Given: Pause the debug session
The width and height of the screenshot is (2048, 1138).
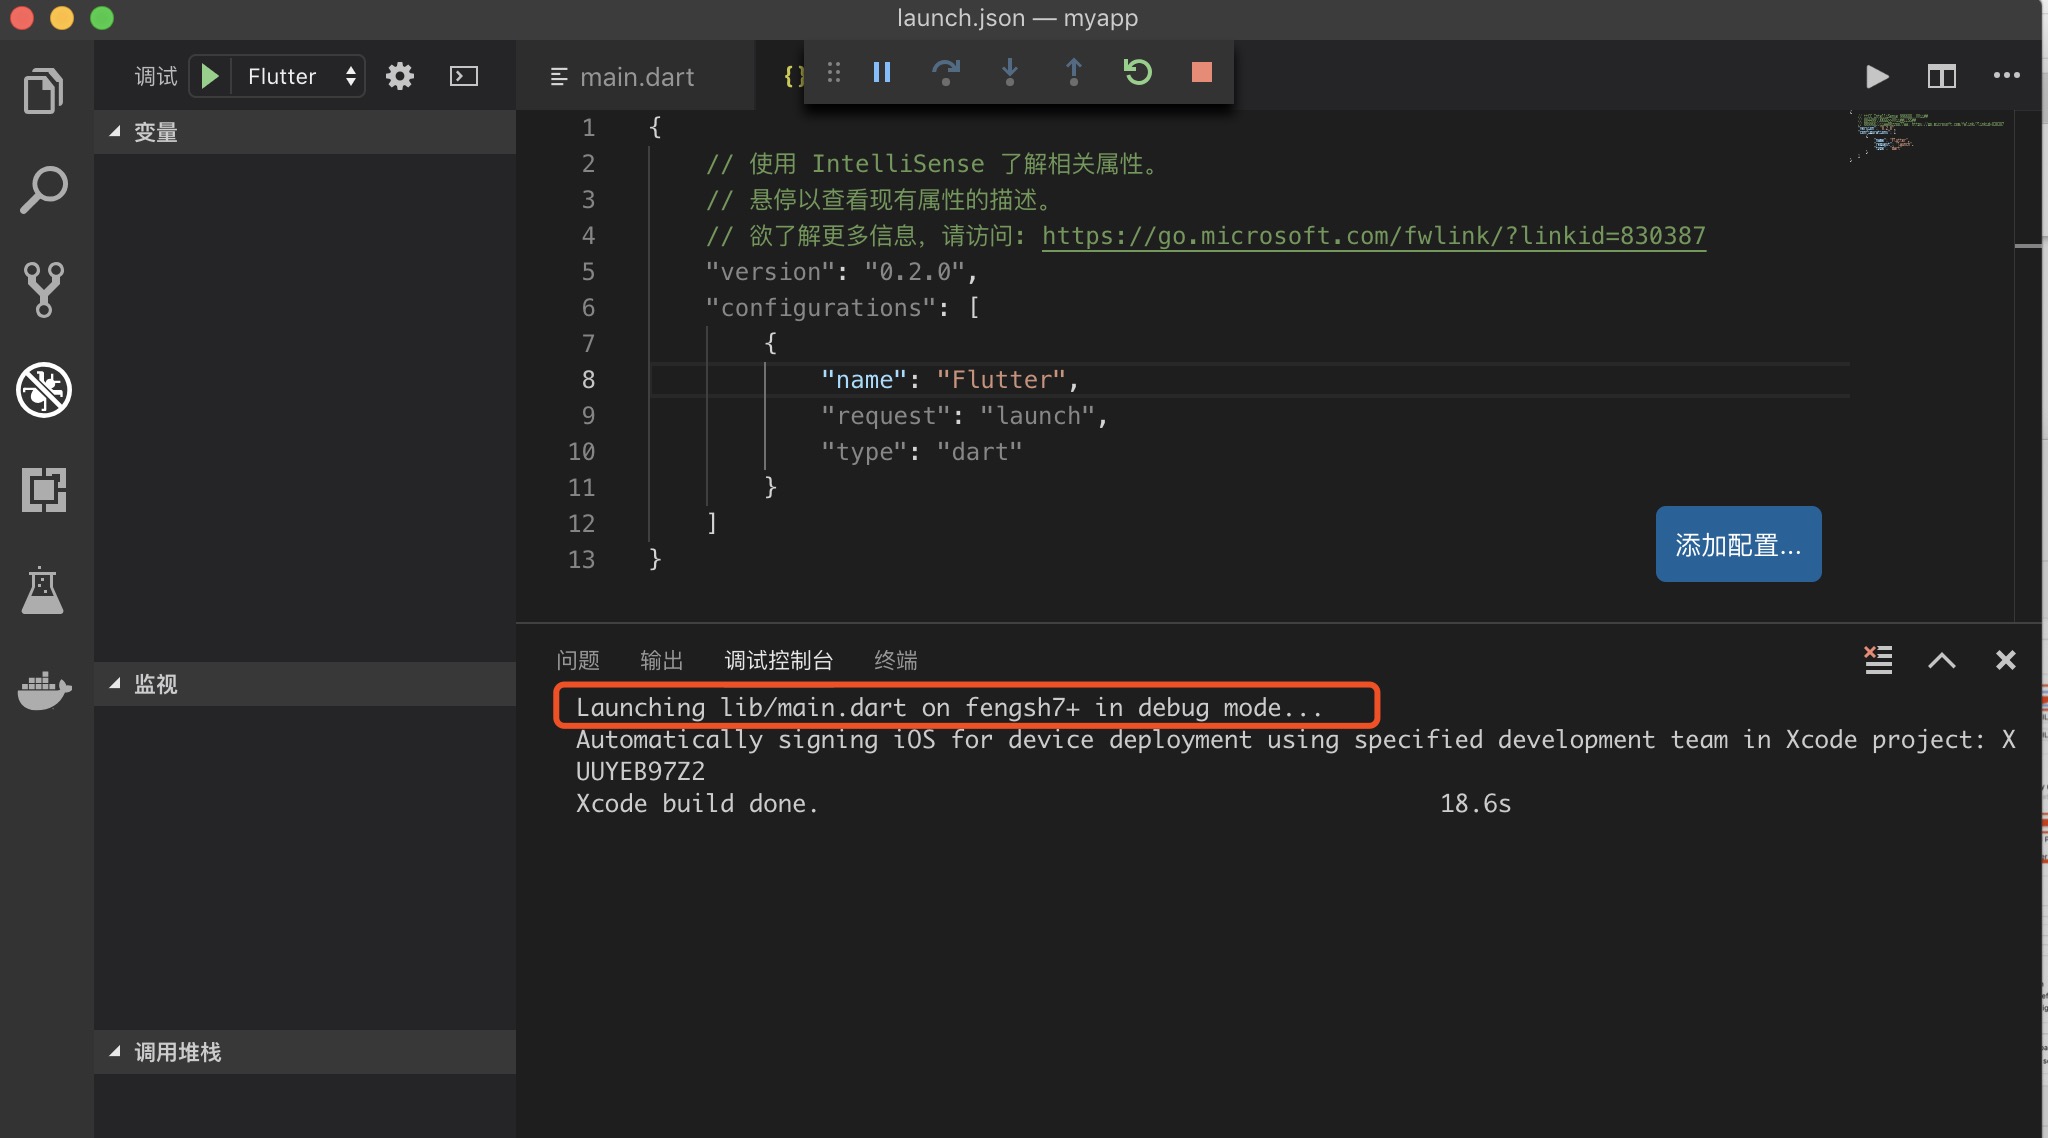Looking at the screenshot, I should pyautogui.click(x=881, y=72).
